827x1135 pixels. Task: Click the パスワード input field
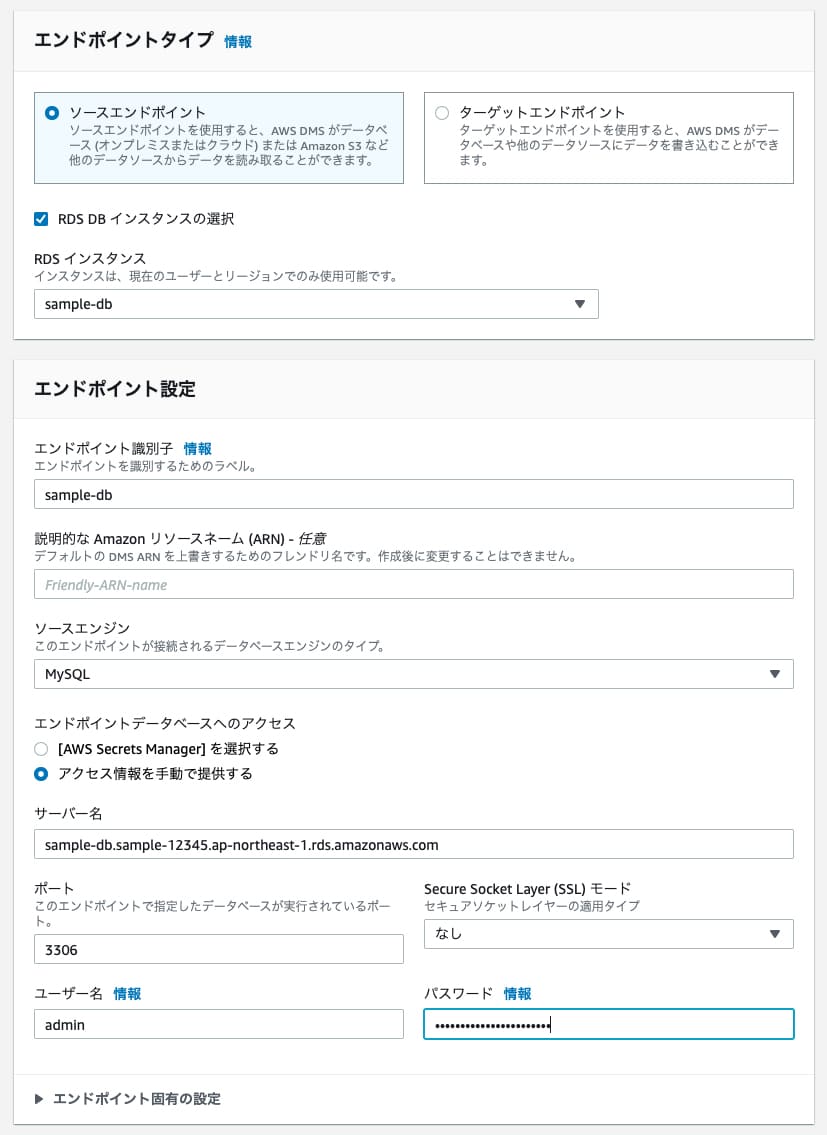pos(608,1024)
